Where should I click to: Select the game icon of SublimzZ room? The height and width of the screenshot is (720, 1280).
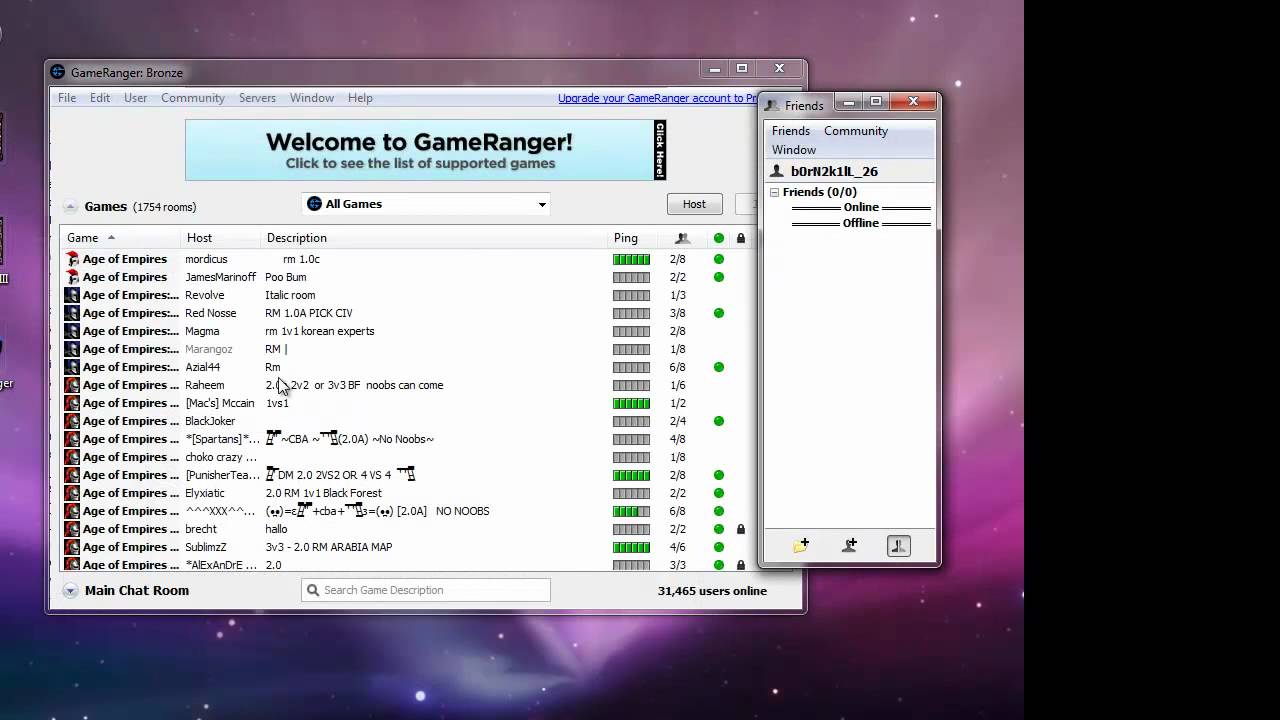(x=72, y=547)
